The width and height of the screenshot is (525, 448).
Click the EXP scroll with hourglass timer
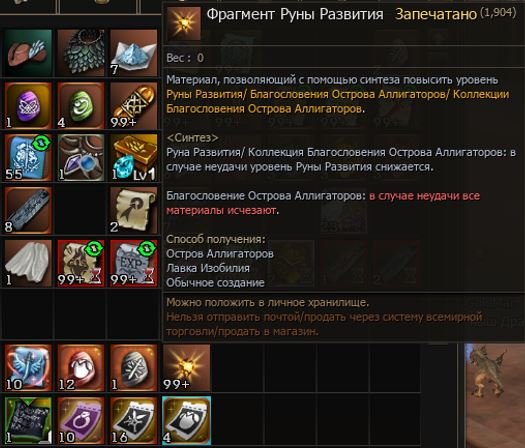click(x=133, y=263)
